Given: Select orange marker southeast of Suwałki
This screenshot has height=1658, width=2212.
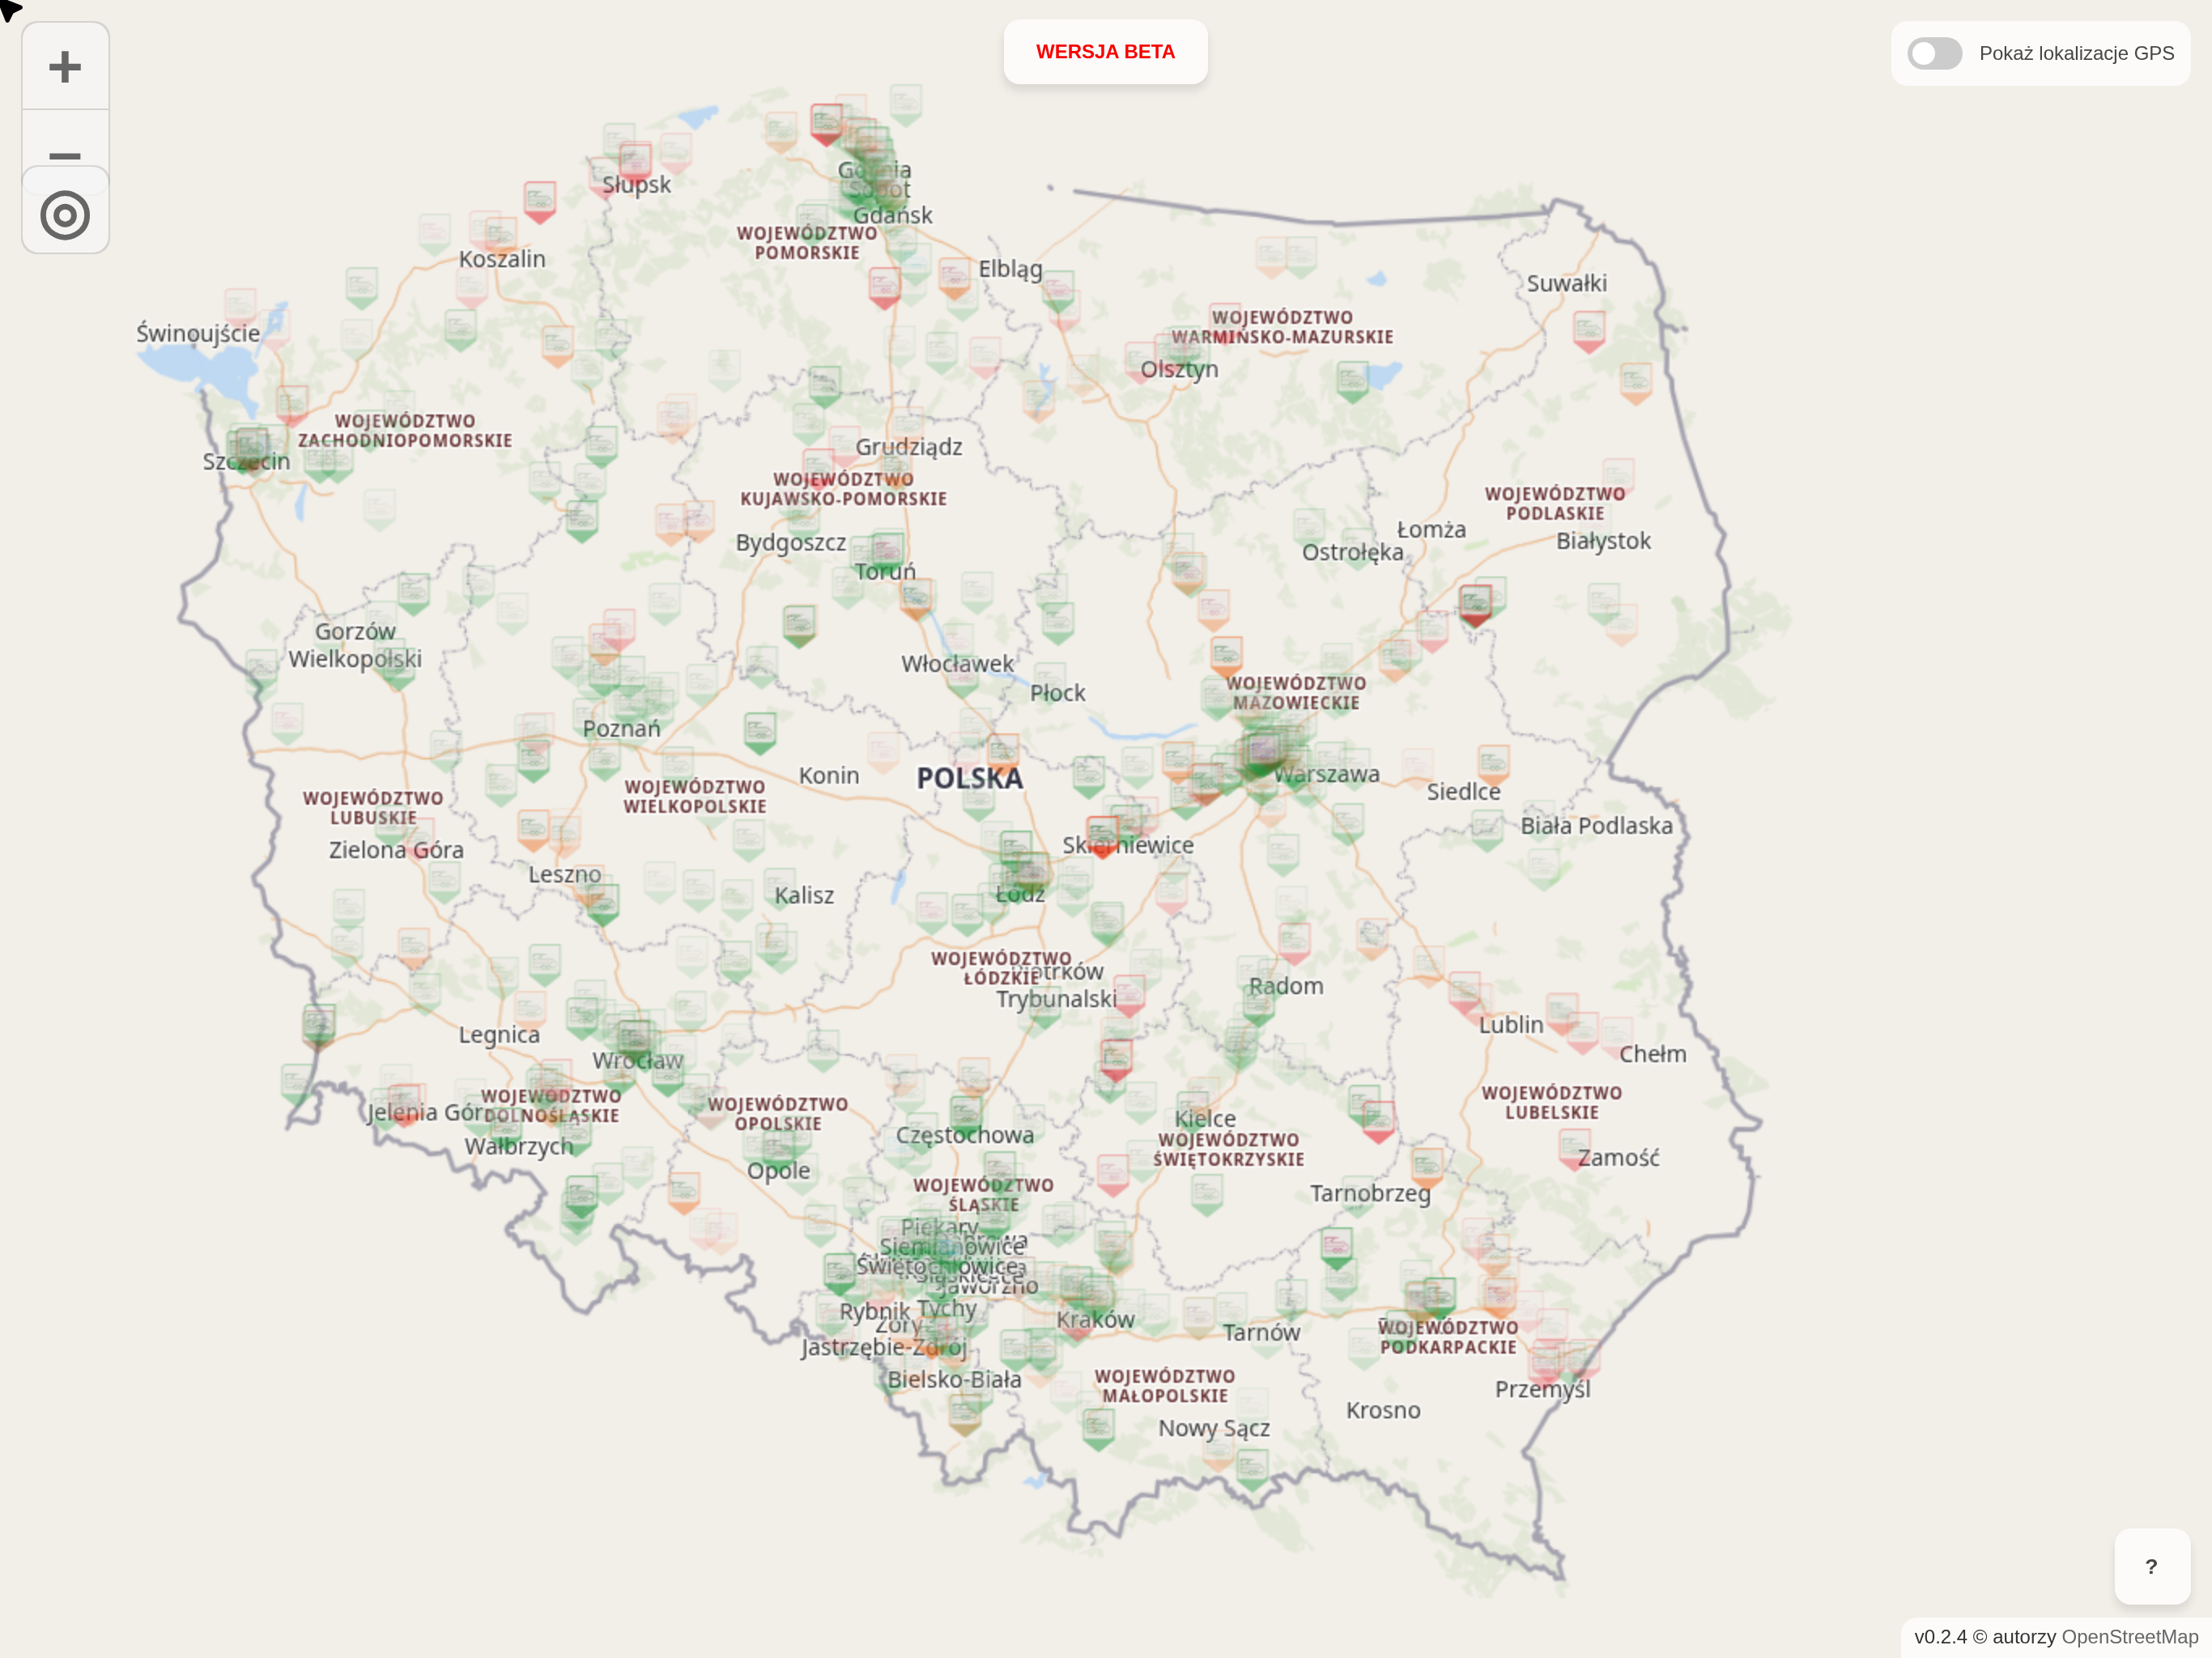Looking at the screenshot, I should 1635,382.
